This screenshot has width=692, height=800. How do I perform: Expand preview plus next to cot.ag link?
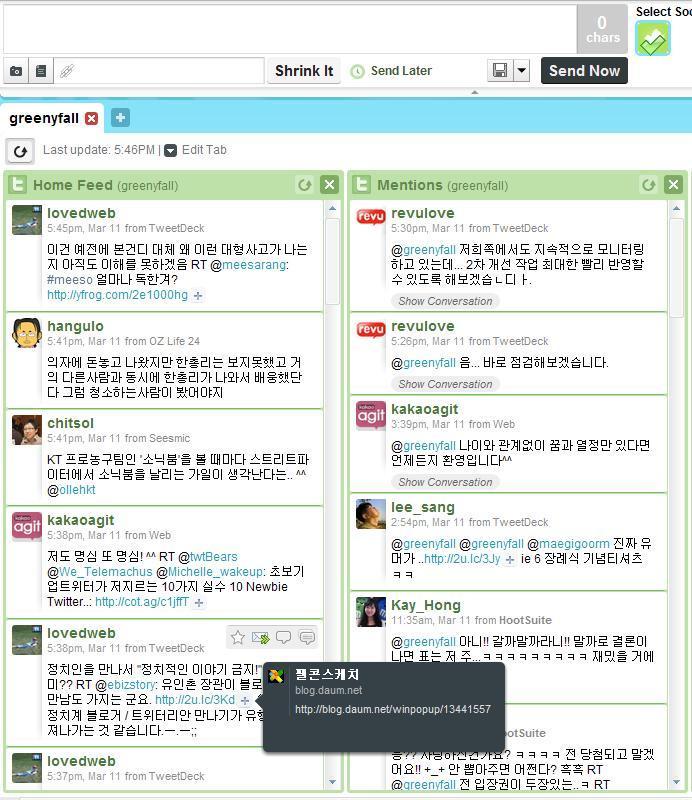point(199,603)
